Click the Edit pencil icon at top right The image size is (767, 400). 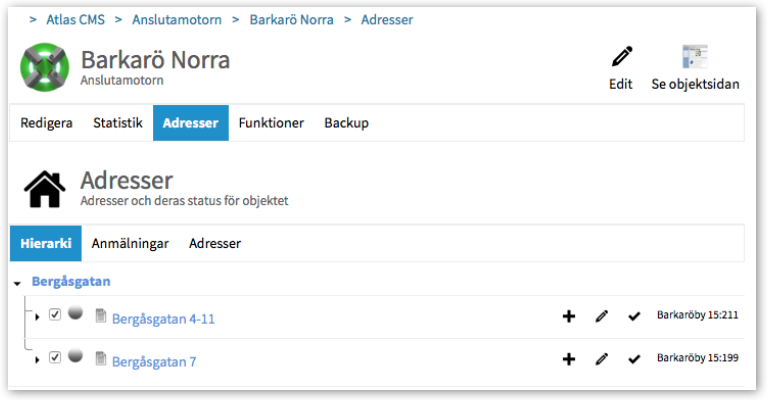point(622,57)
